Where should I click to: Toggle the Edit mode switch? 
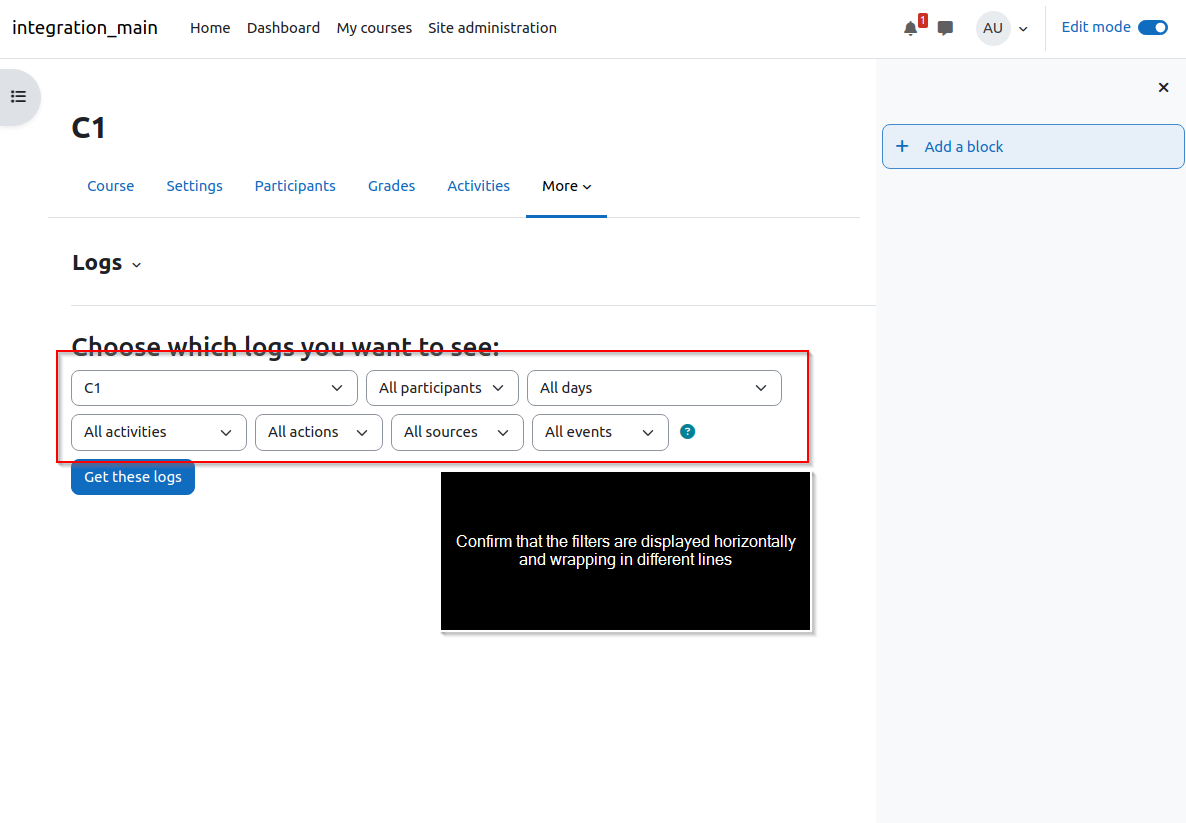click(x=1153, y=28)
